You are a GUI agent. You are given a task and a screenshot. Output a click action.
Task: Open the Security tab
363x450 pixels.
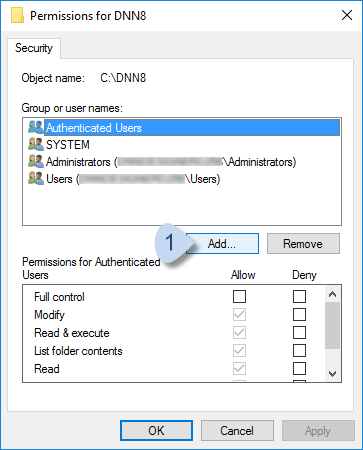(34, 48)
